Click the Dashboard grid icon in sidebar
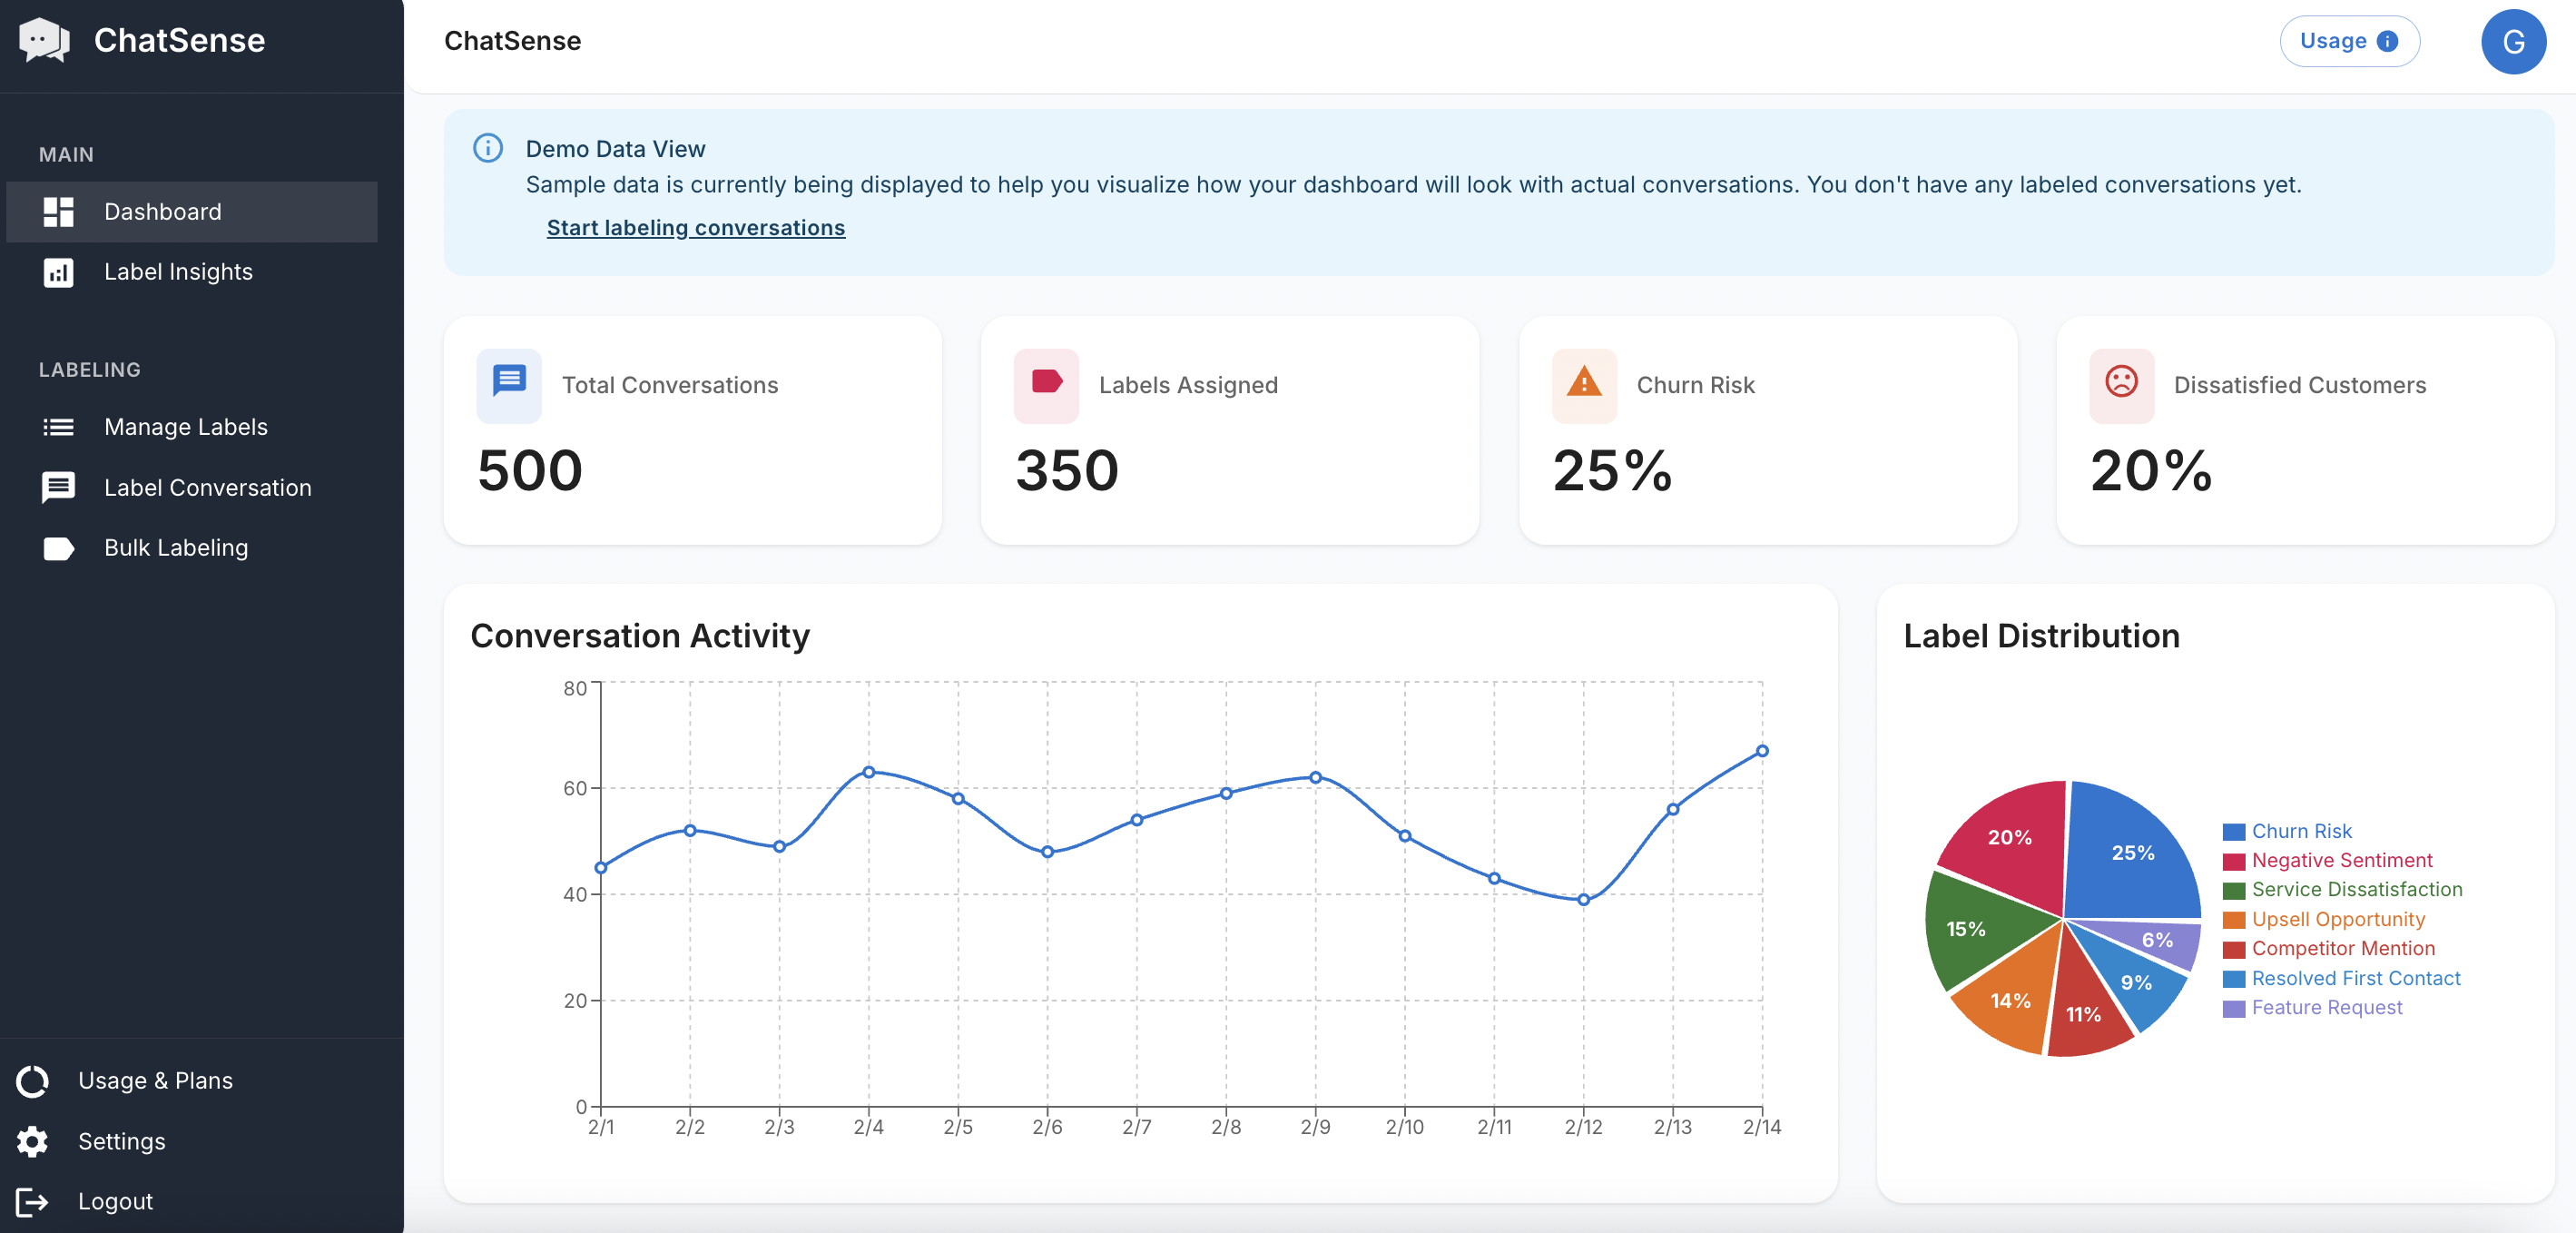2576x1233 pixels. [x=58, y=211]
